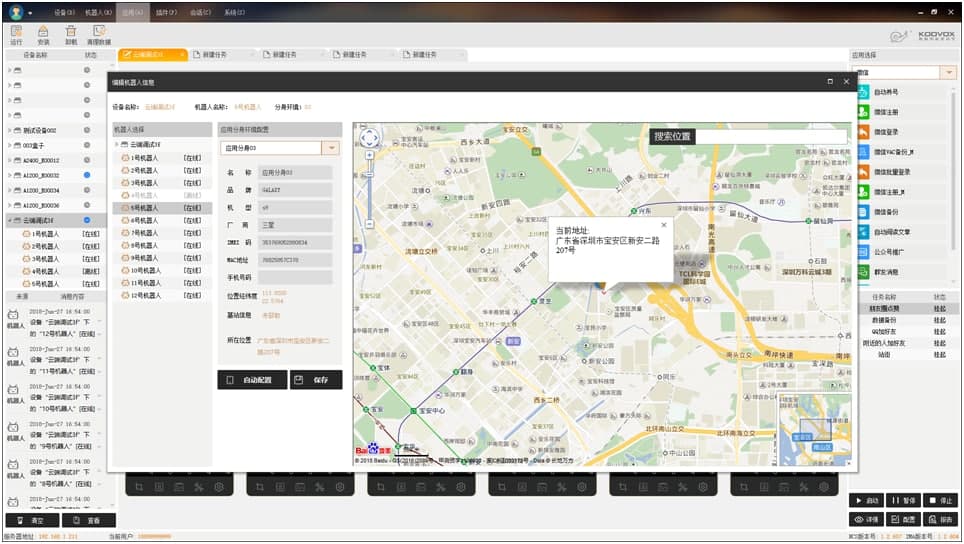Click the map zoom-out minus button

369,226
